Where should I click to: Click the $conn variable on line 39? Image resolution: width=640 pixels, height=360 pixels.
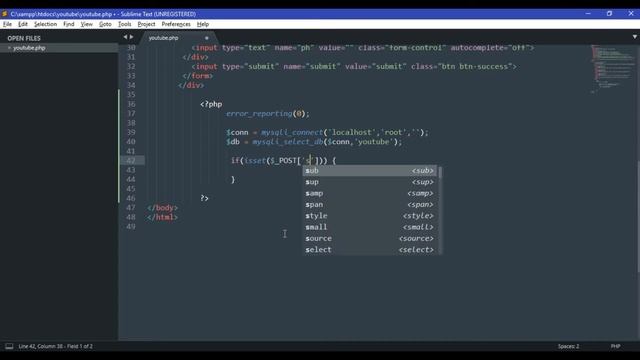pyautogui.click(x=237, y=132)
